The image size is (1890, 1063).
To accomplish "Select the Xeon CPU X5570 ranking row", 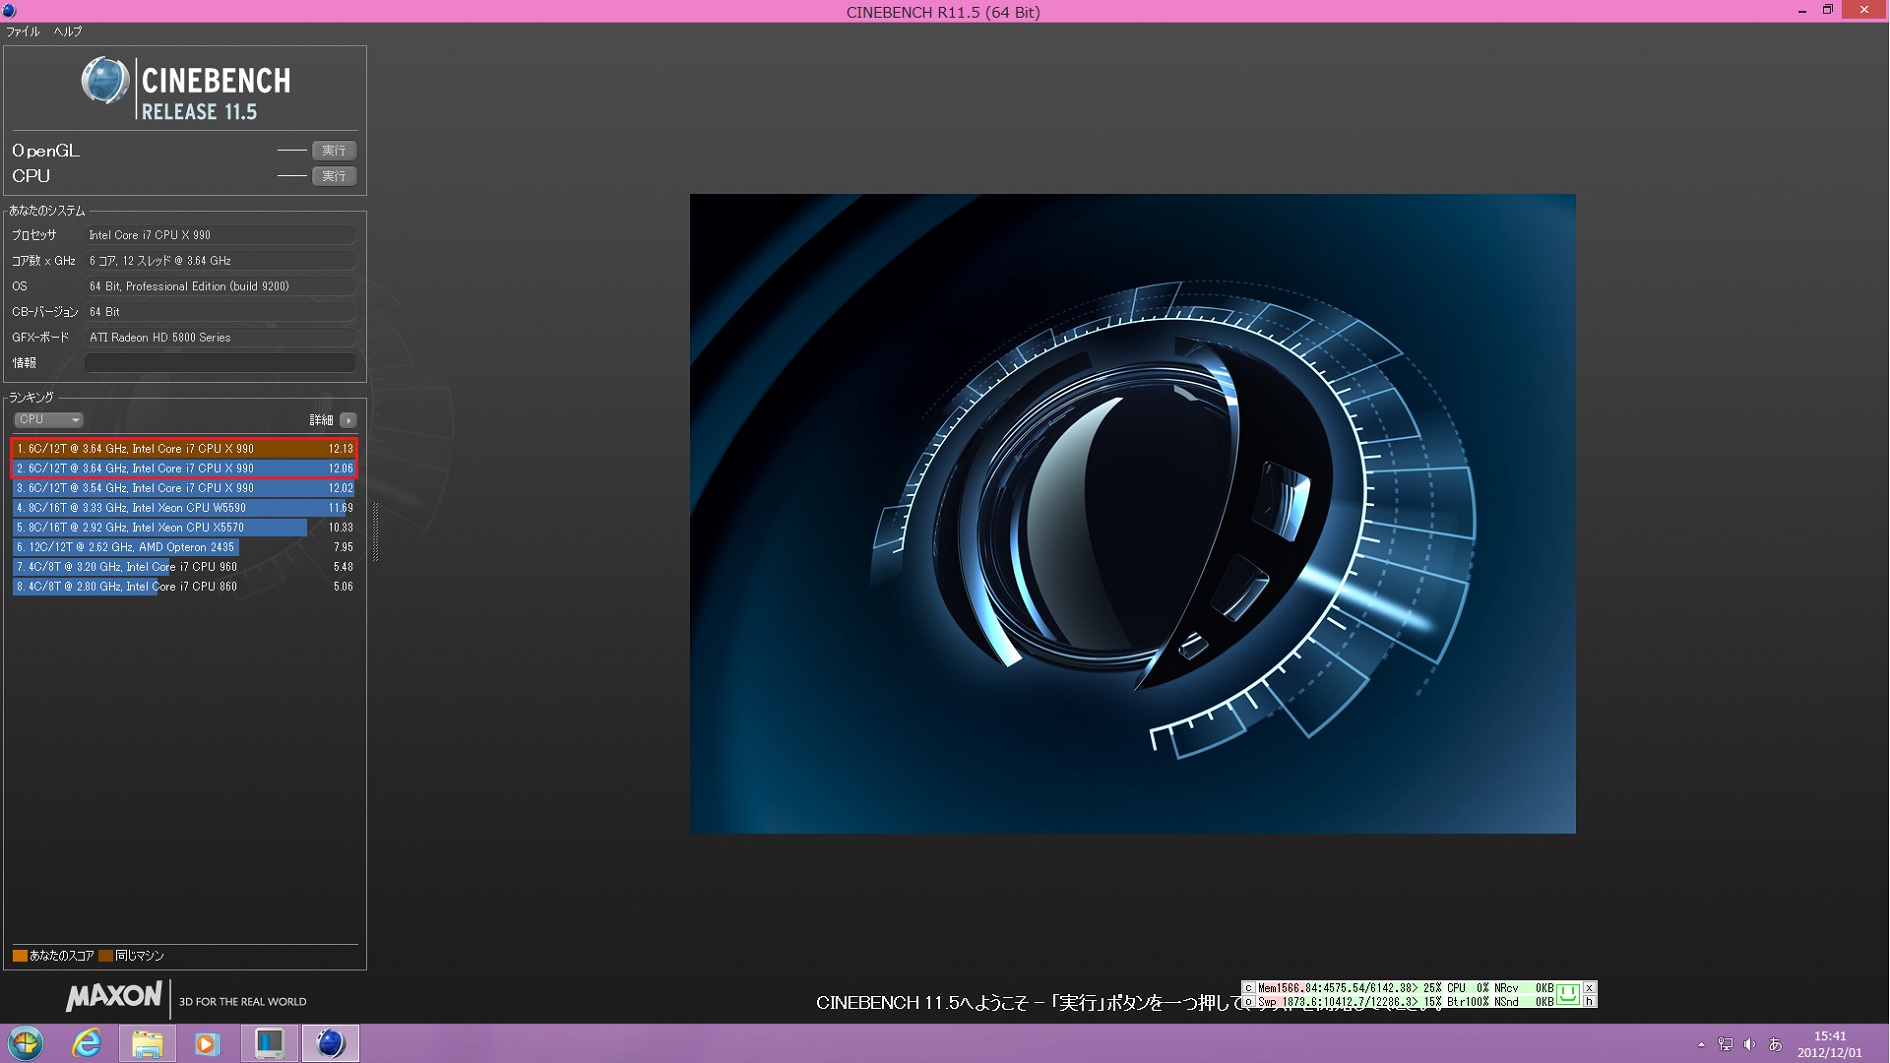I will pos(184,527).
